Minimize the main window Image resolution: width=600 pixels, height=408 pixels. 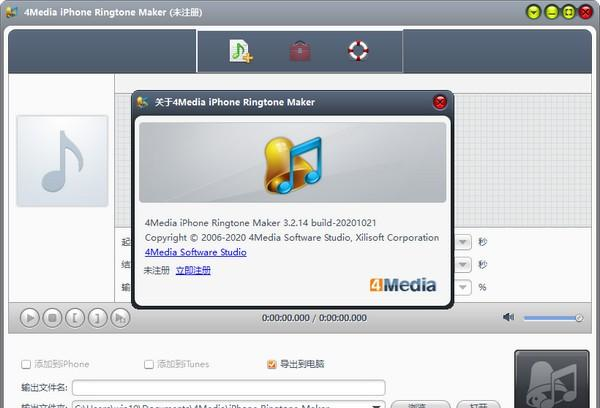pyautogui.click(x=551, y=12)
